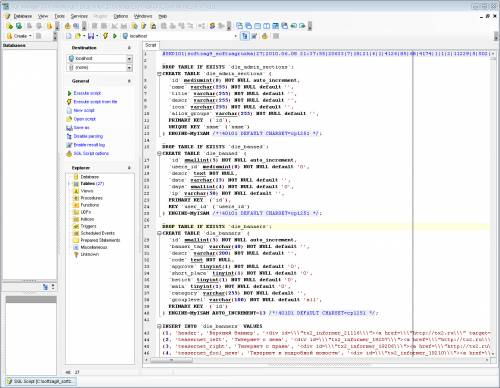
Task: Open the localhost dropdown in the Destination panel
Action: 129,59
